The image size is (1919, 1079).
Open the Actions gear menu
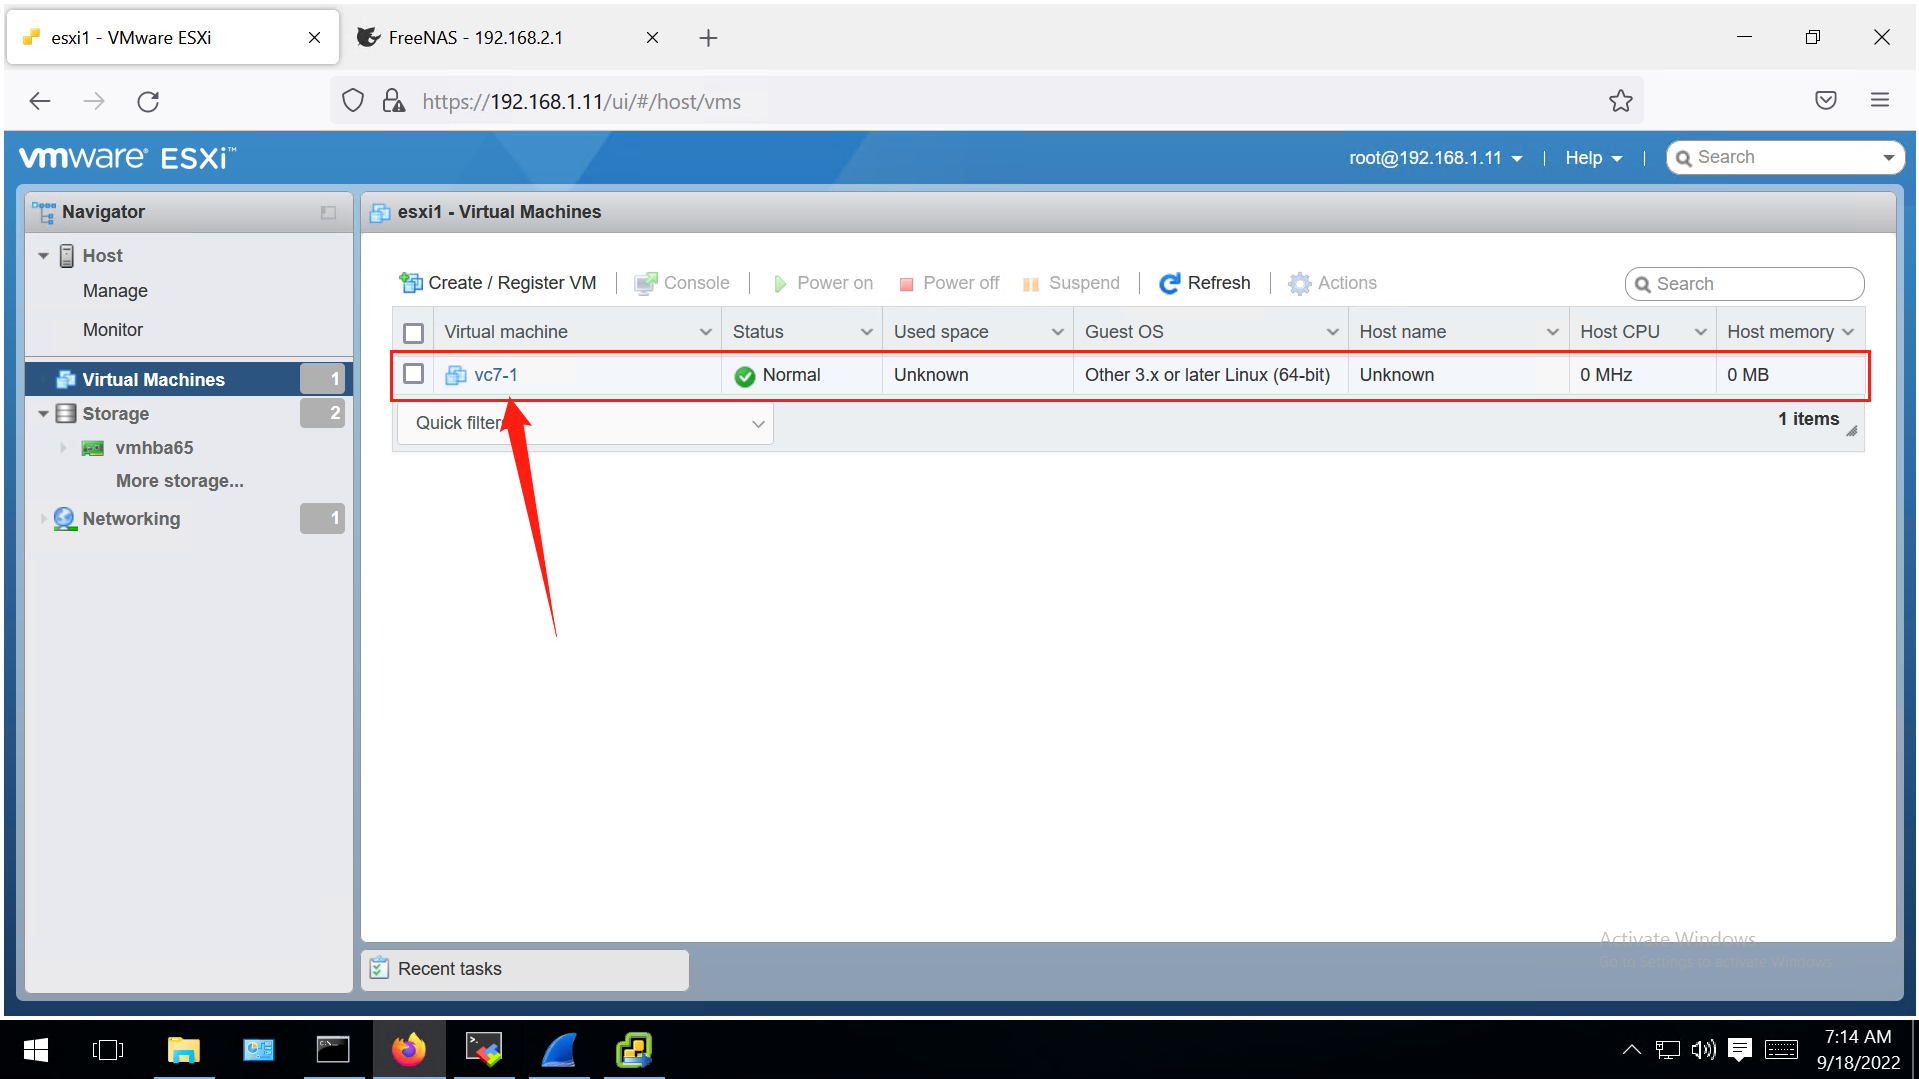click(1333, 283)
